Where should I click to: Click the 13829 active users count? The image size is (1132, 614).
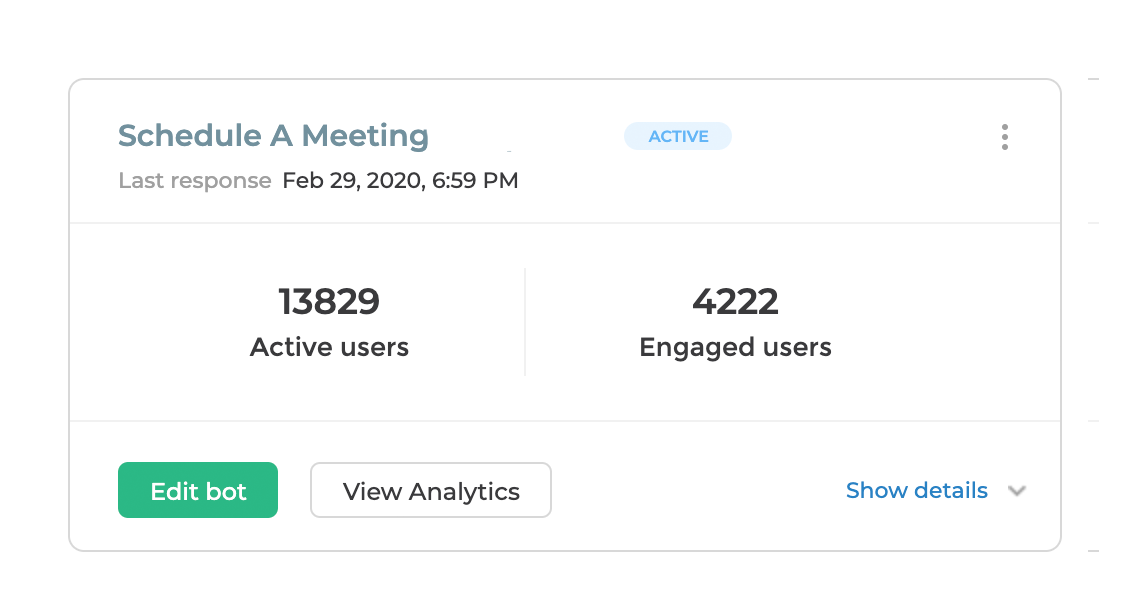click(x=329, y=301)
